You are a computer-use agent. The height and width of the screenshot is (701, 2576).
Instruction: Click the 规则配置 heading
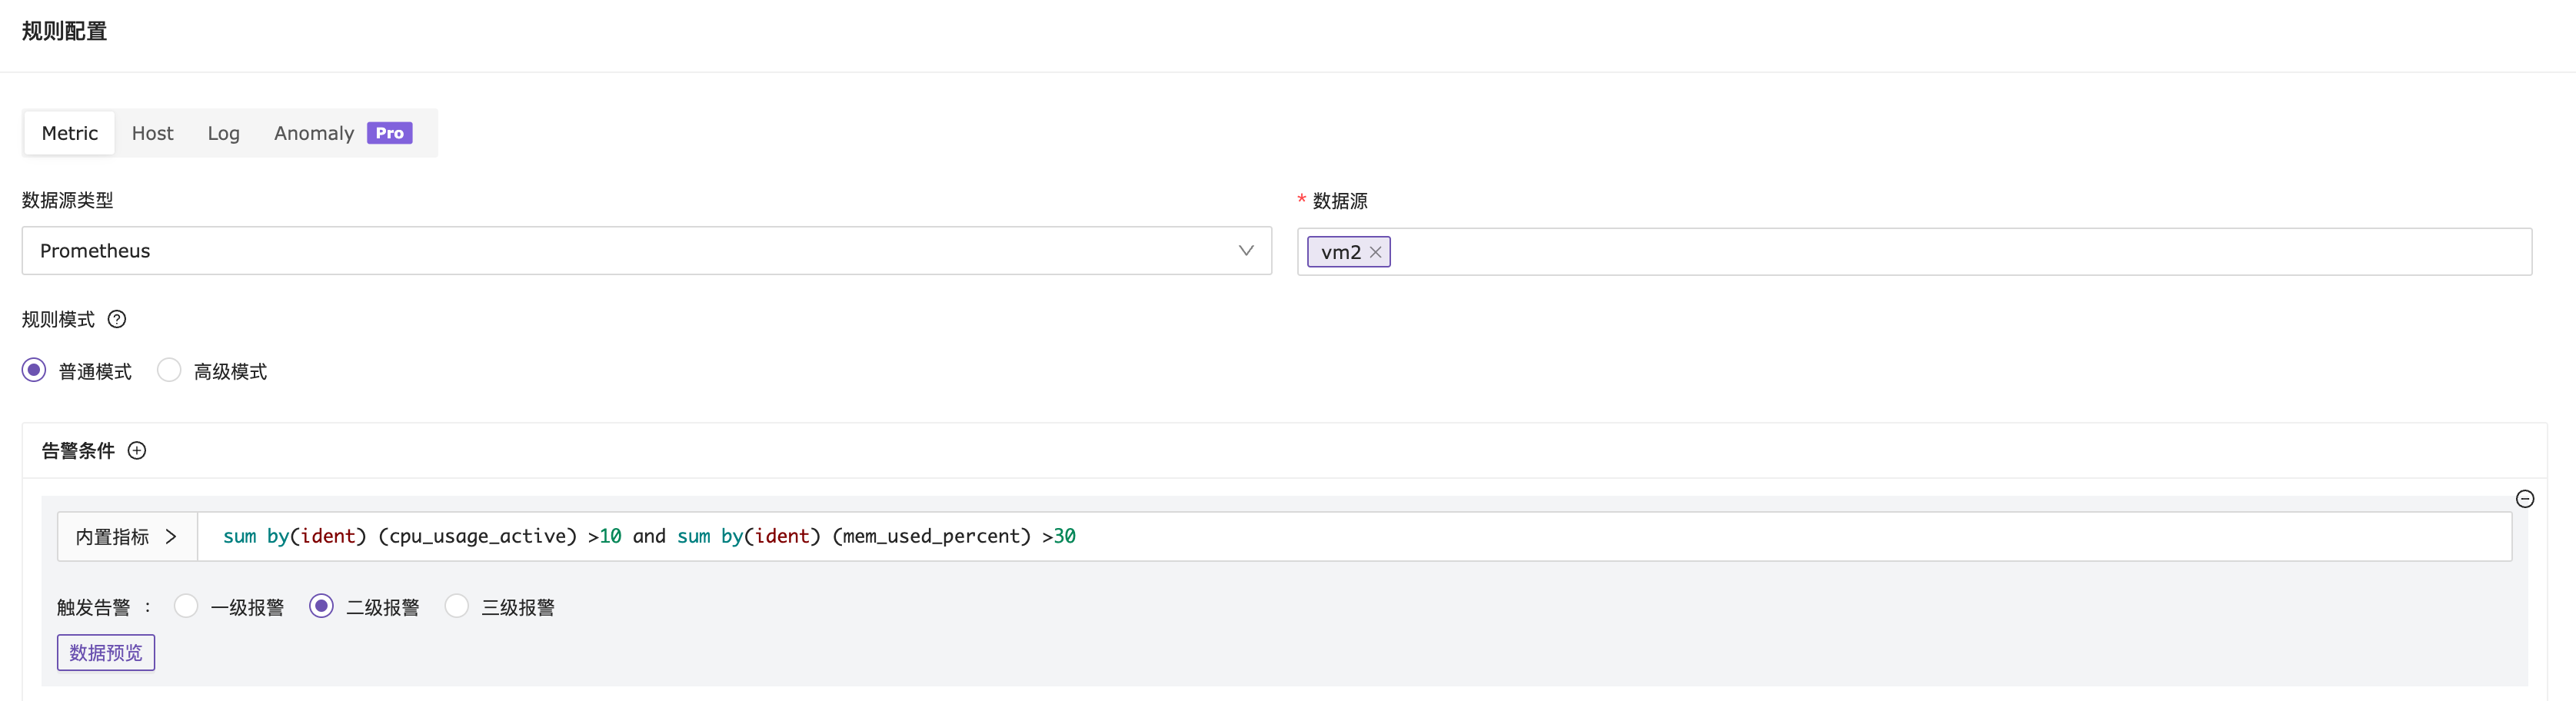point(64,31)
